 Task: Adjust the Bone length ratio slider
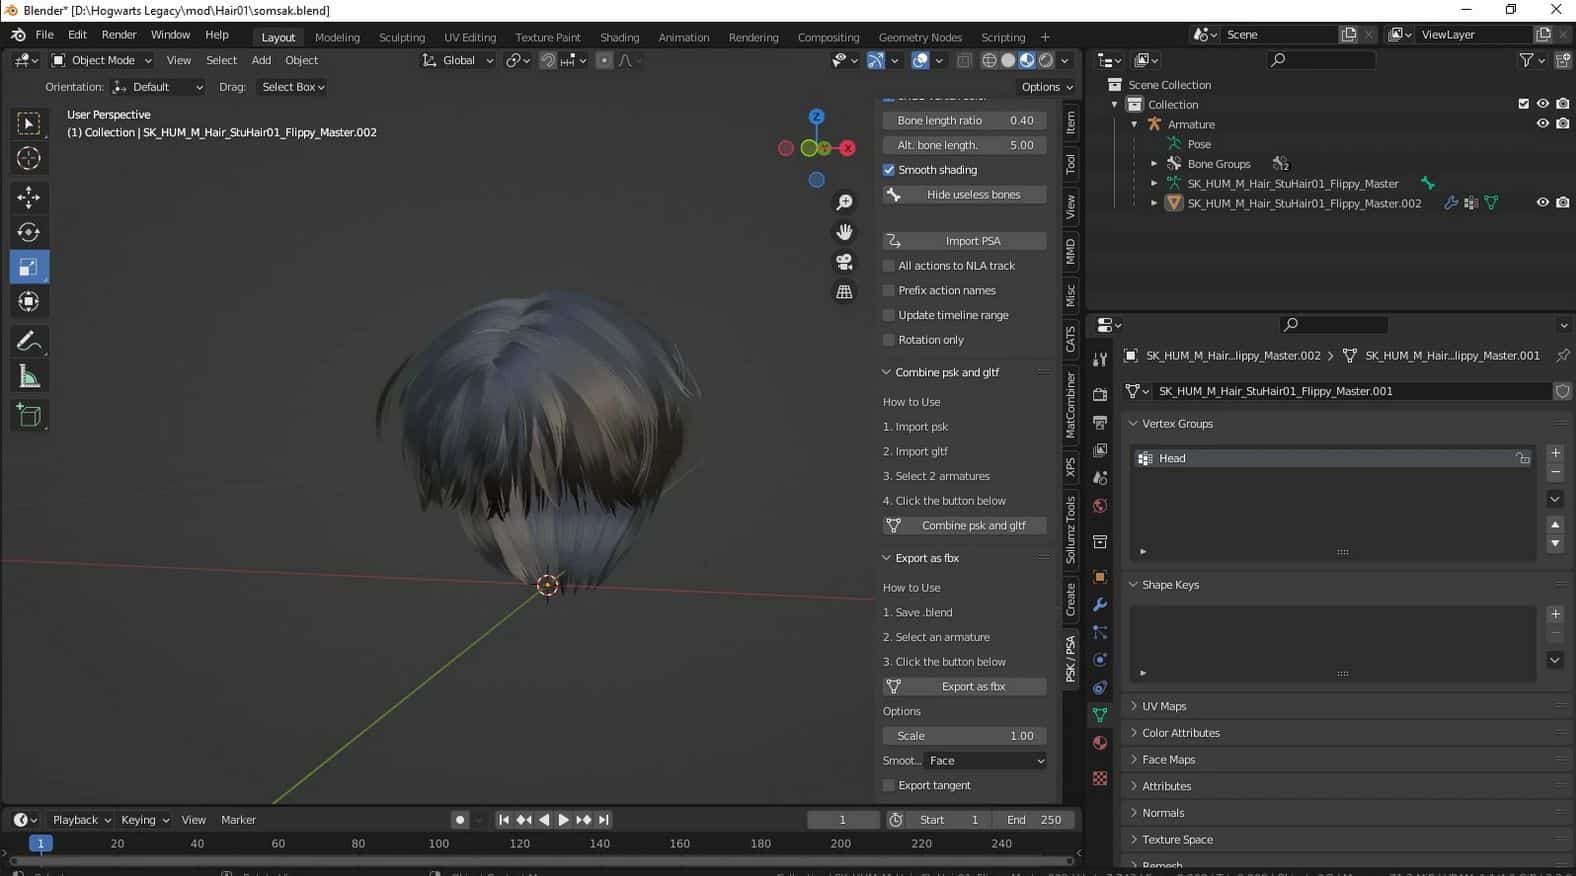point(965,120)
